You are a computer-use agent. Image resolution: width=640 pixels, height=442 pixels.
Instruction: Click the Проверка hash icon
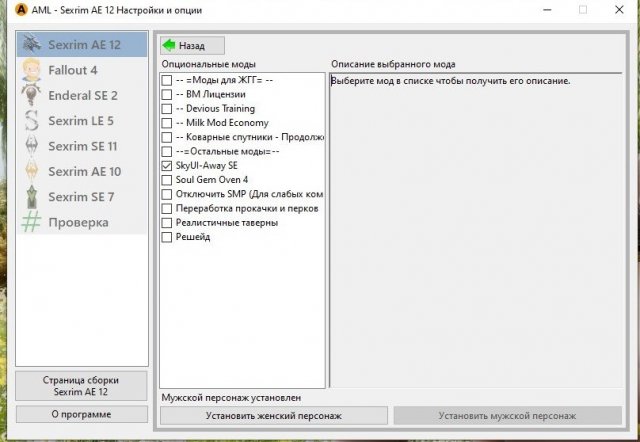[32, 222]
